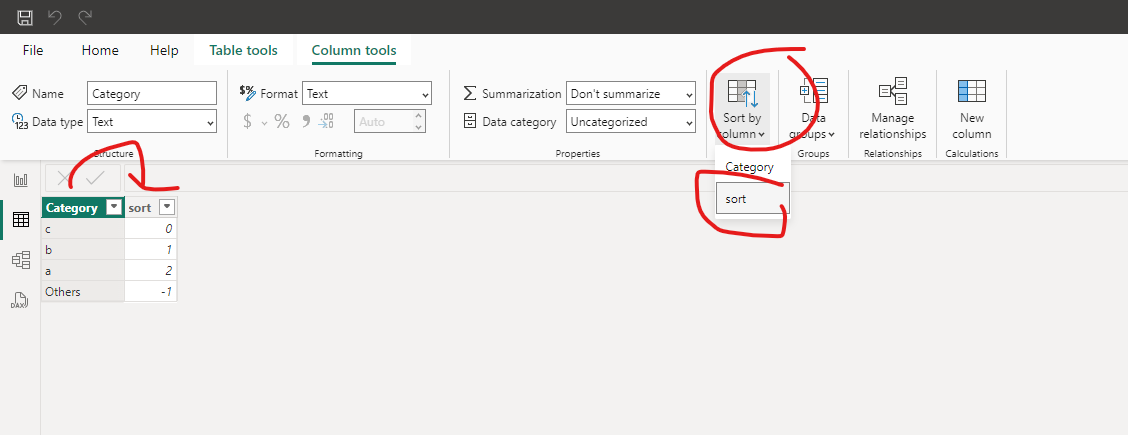
Task: Click the cell containing c
Action: 83,229
